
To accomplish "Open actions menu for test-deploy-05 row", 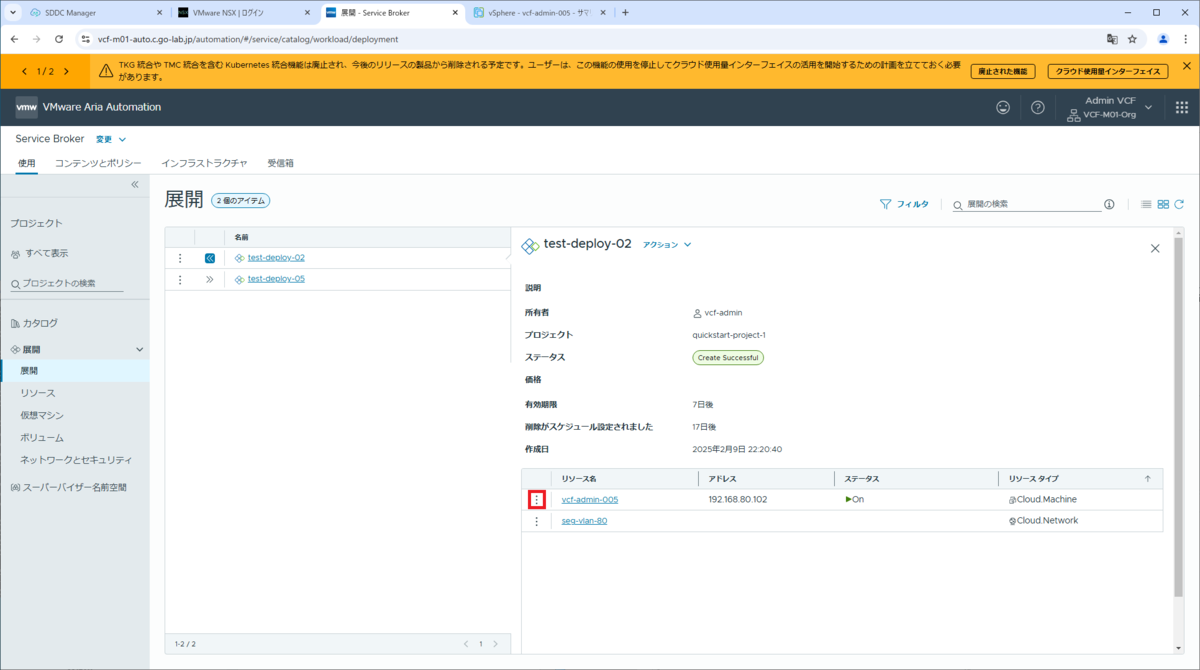I will pyautogui.click(x=180, y=280).
